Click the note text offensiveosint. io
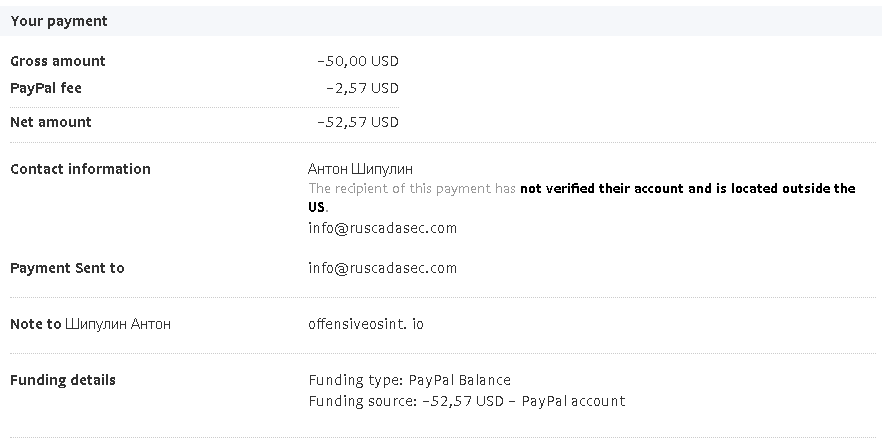 click(x=366, y=324)
